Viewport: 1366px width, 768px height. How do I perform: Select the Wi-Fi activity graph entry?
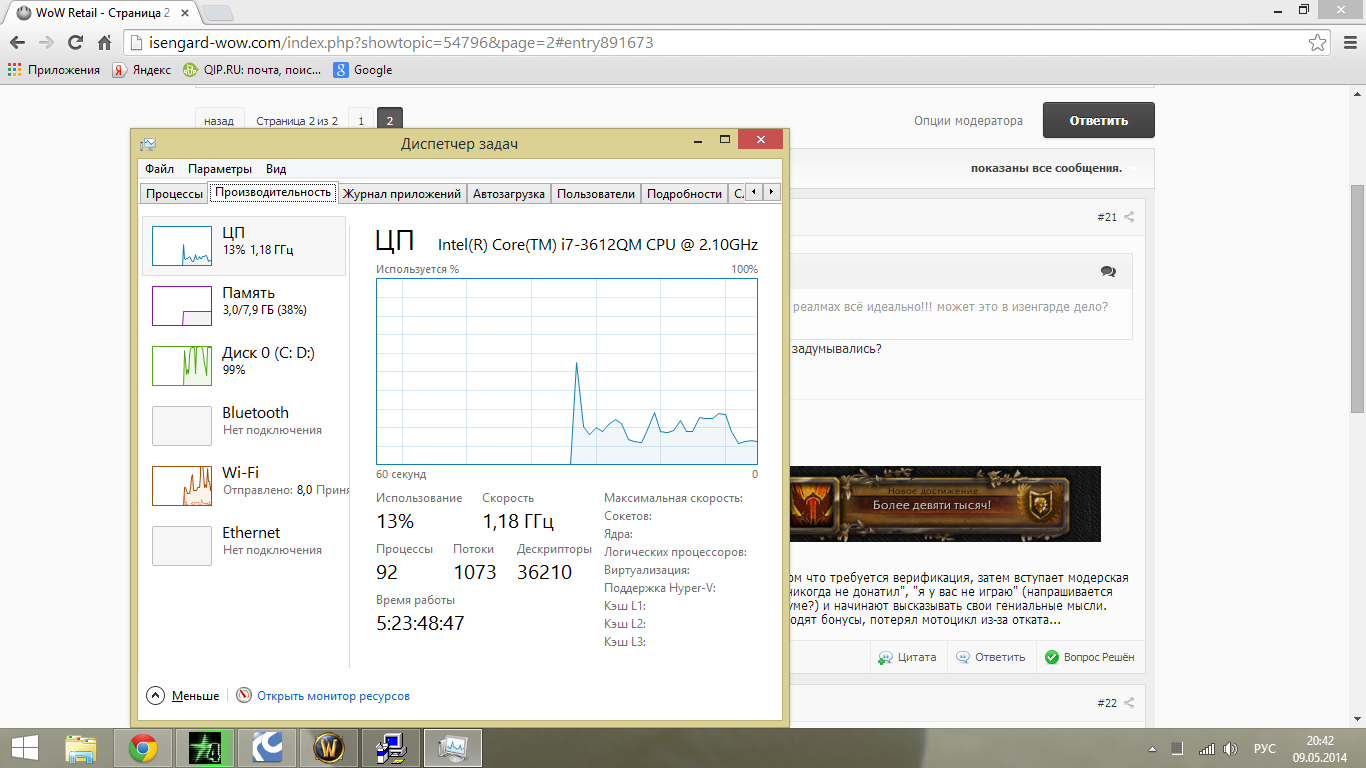click(182, 486)
